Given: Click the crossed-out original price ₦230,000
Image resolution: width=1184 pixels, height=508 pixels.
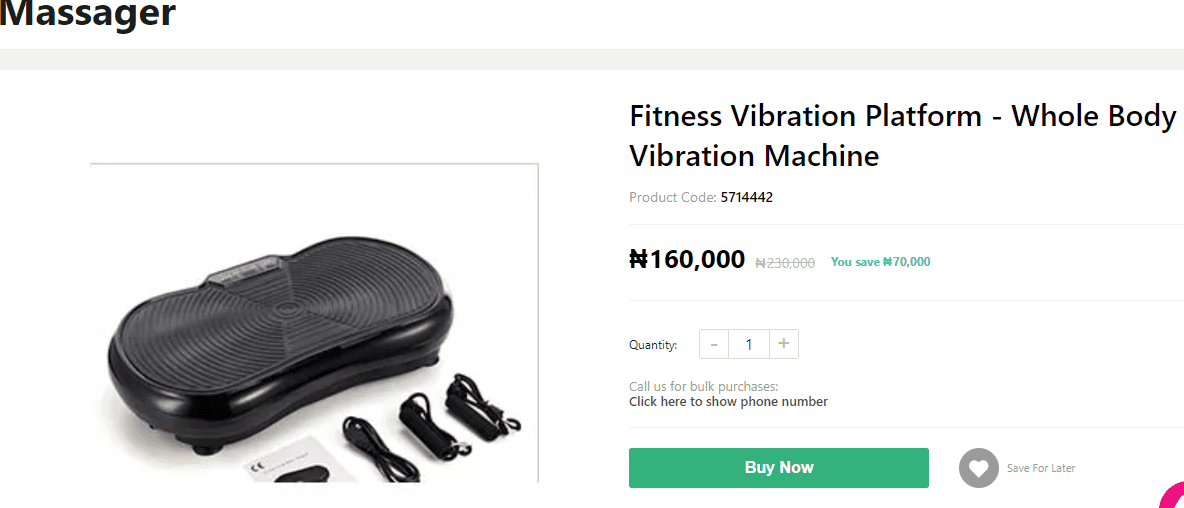Looking at the screenshot, I should coord(785,263).
